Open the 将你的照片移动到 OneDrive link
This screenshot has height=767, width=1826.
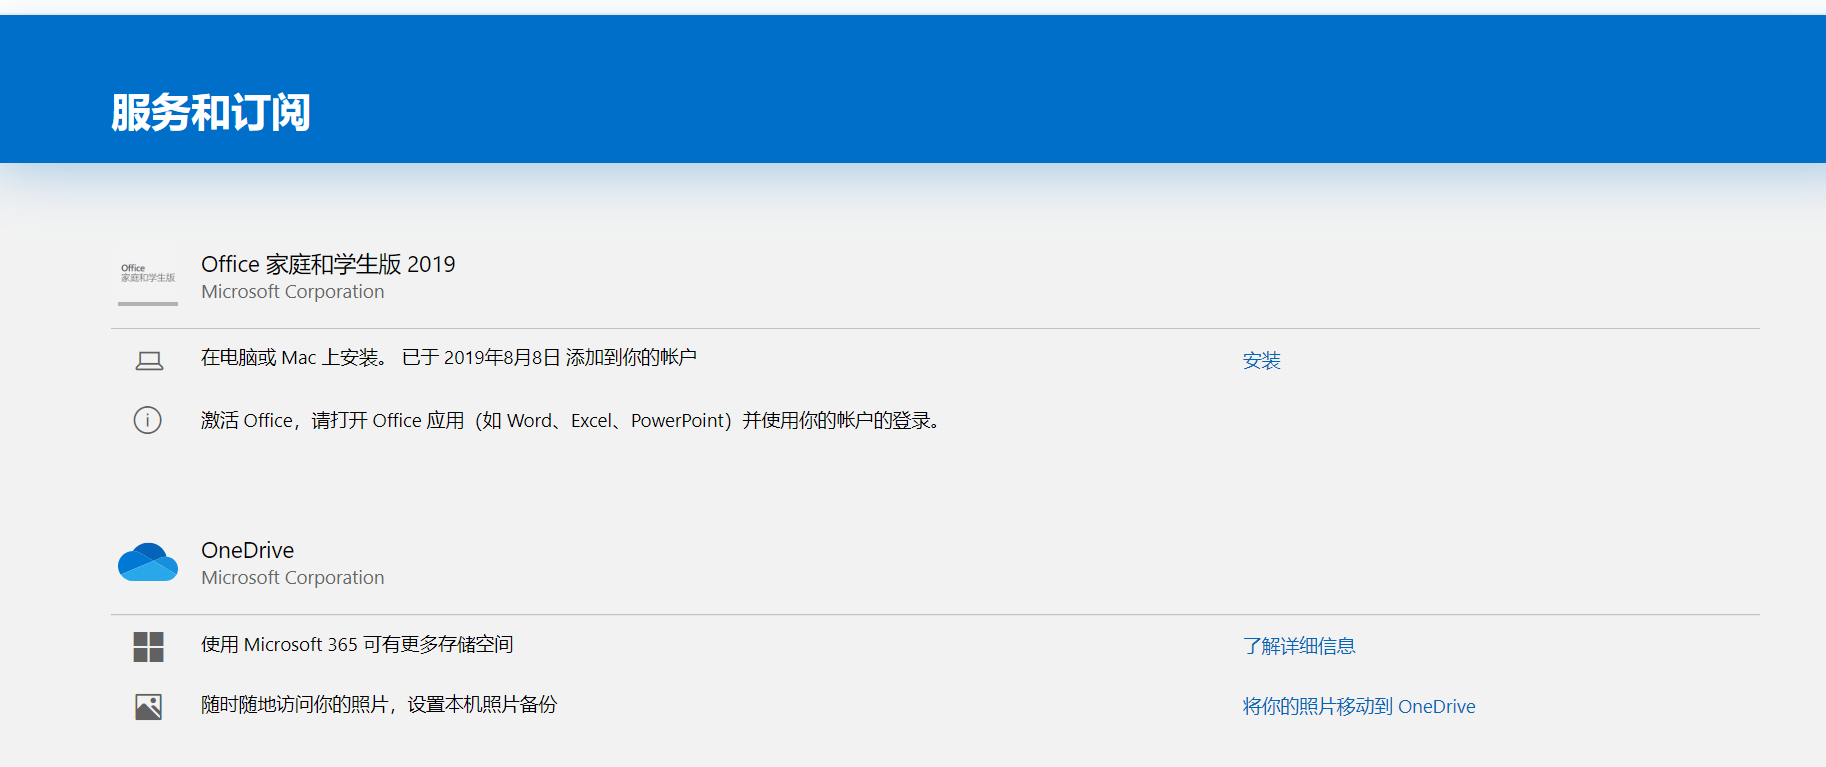click(1359, 706)
